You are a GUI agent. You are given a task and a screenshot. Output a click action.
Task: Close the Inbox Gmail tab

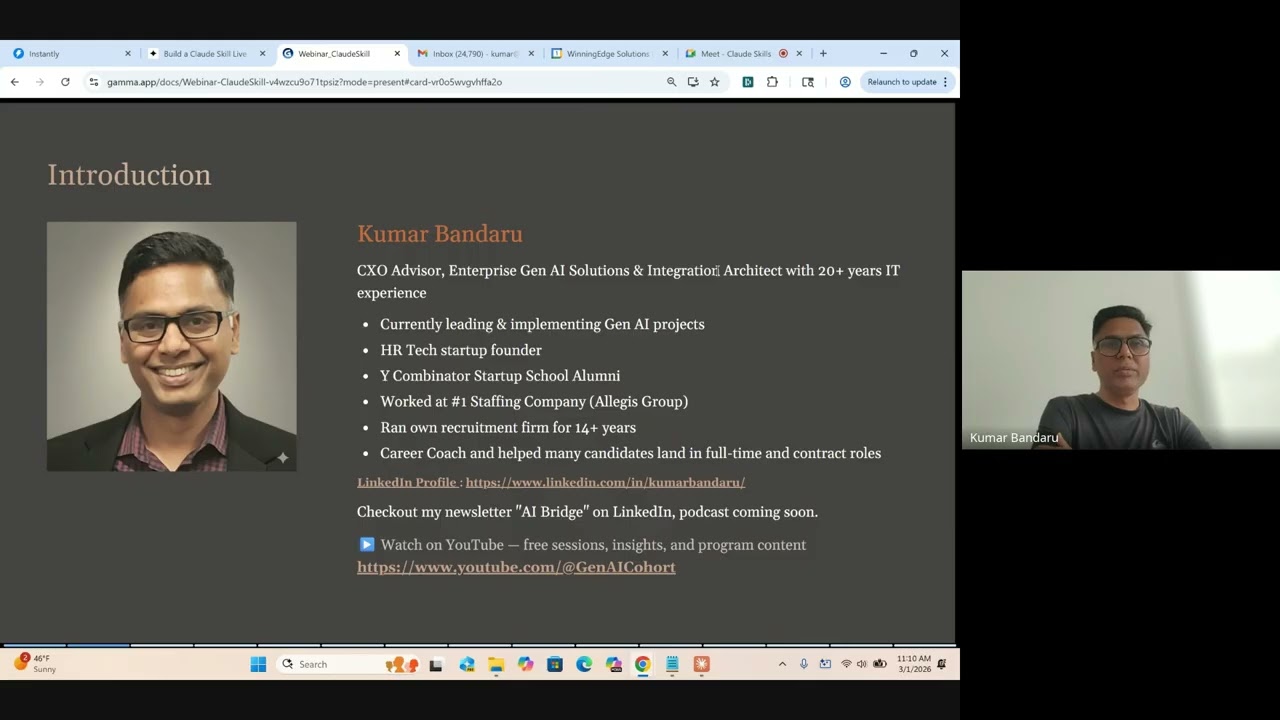(x=531, y=54)
